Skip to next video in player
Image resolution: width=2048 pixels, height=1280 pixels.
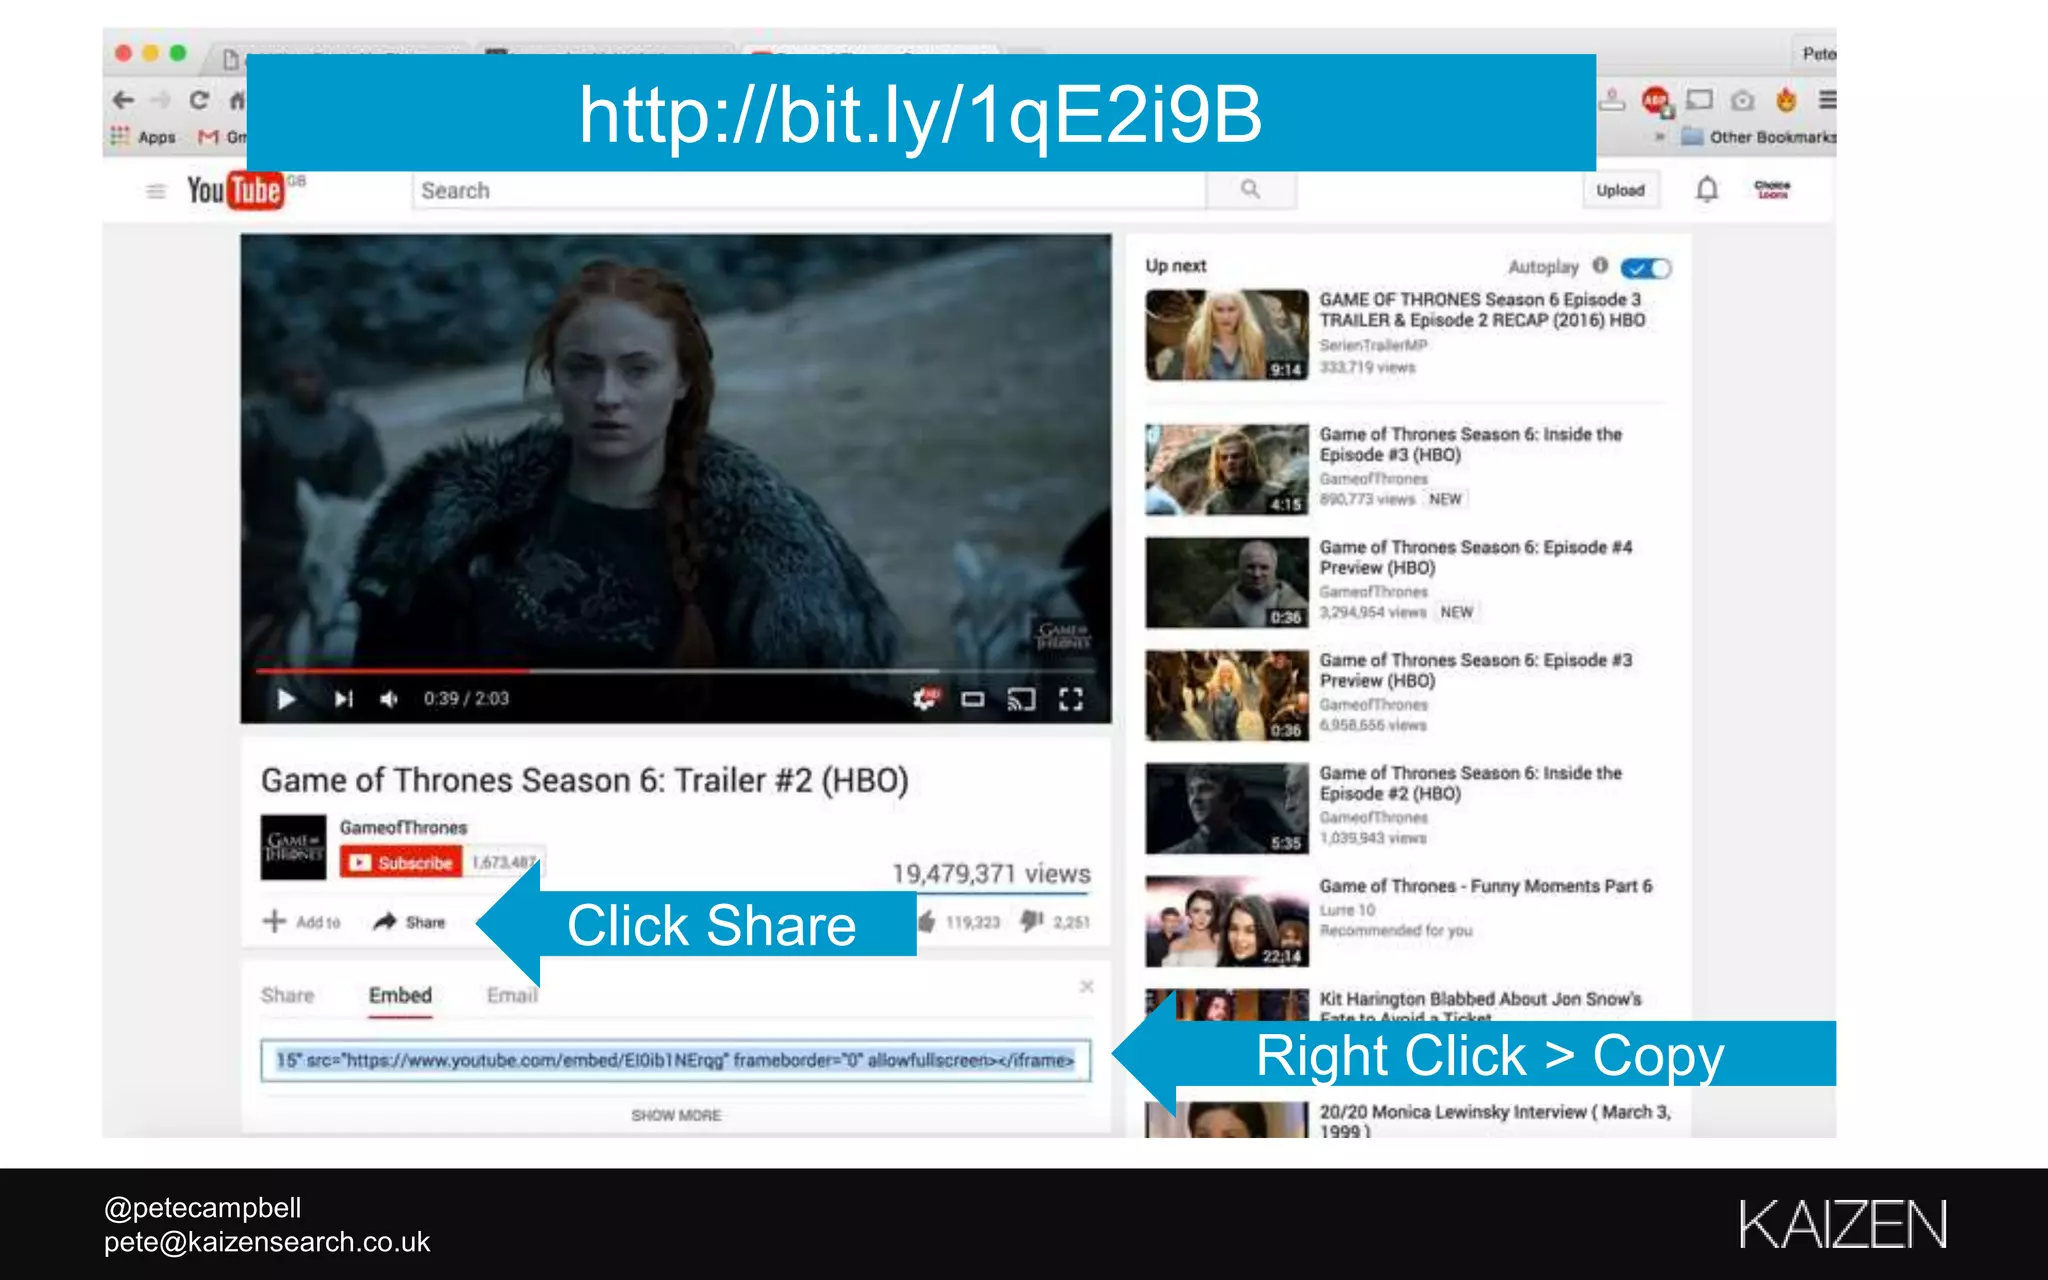coord(343,699)
